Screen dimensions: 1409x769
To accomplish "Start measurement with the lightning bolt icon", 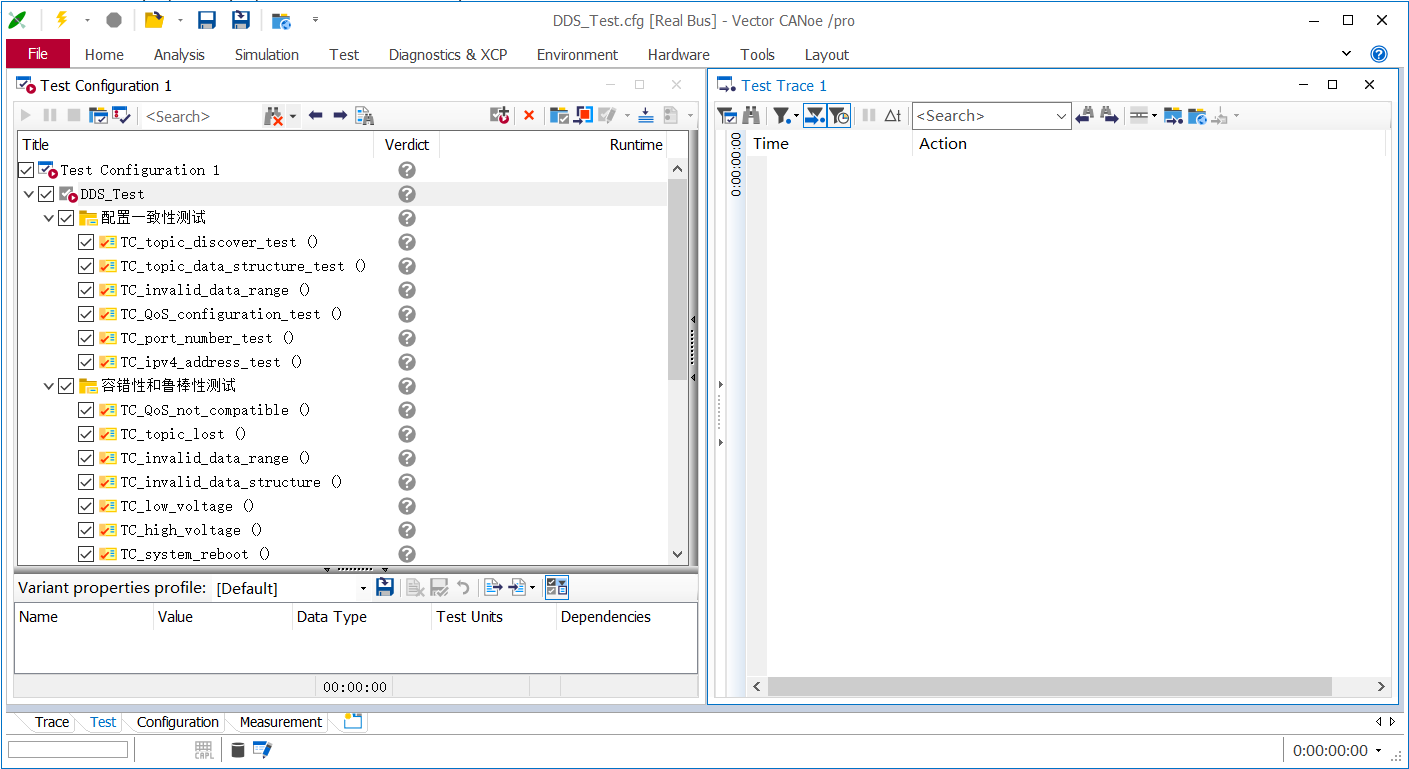I will 61,20.
